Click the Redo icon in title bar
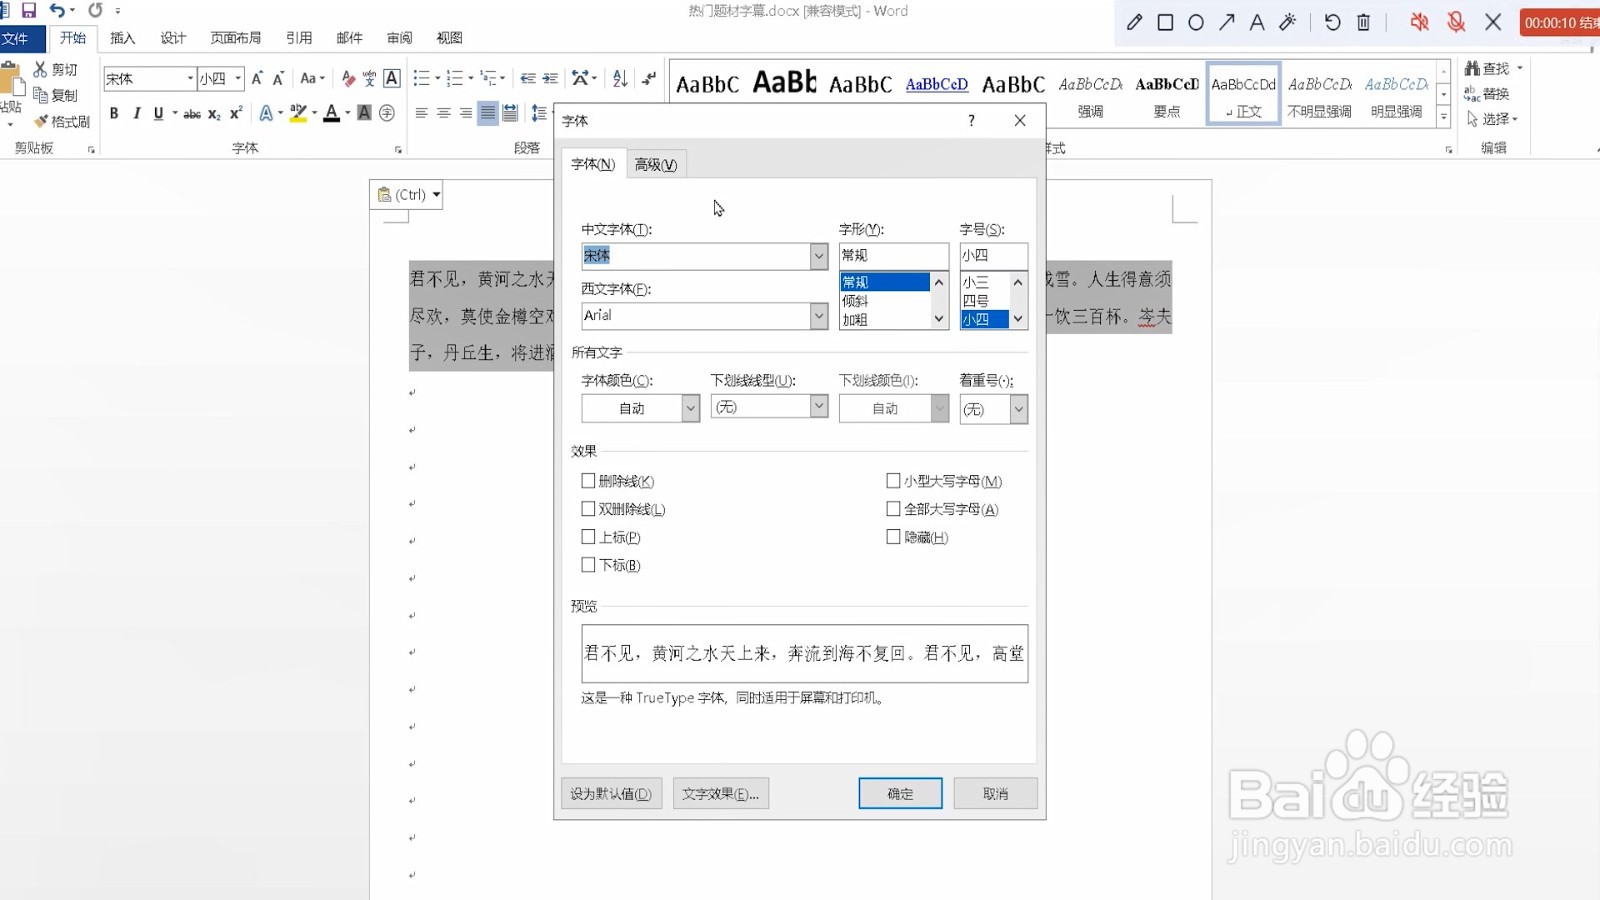 [x=95, y=10]
